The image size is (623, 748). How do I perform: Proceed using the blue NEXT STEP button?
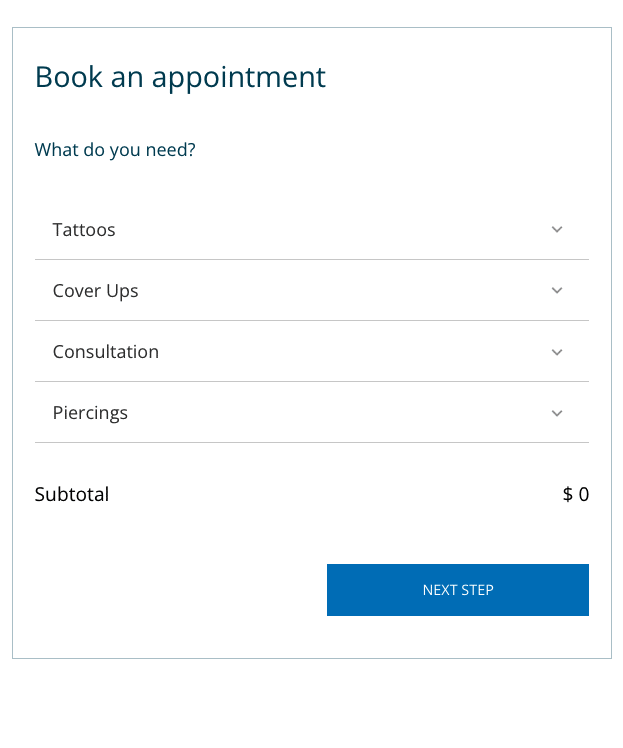tap(458, 590)
